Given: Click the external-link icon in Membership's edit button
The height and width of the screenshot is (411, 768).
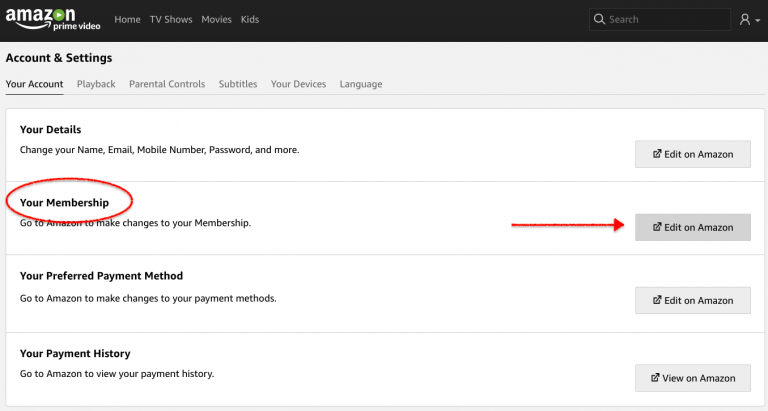Looking at the screenshot, I should pos(657,227).
